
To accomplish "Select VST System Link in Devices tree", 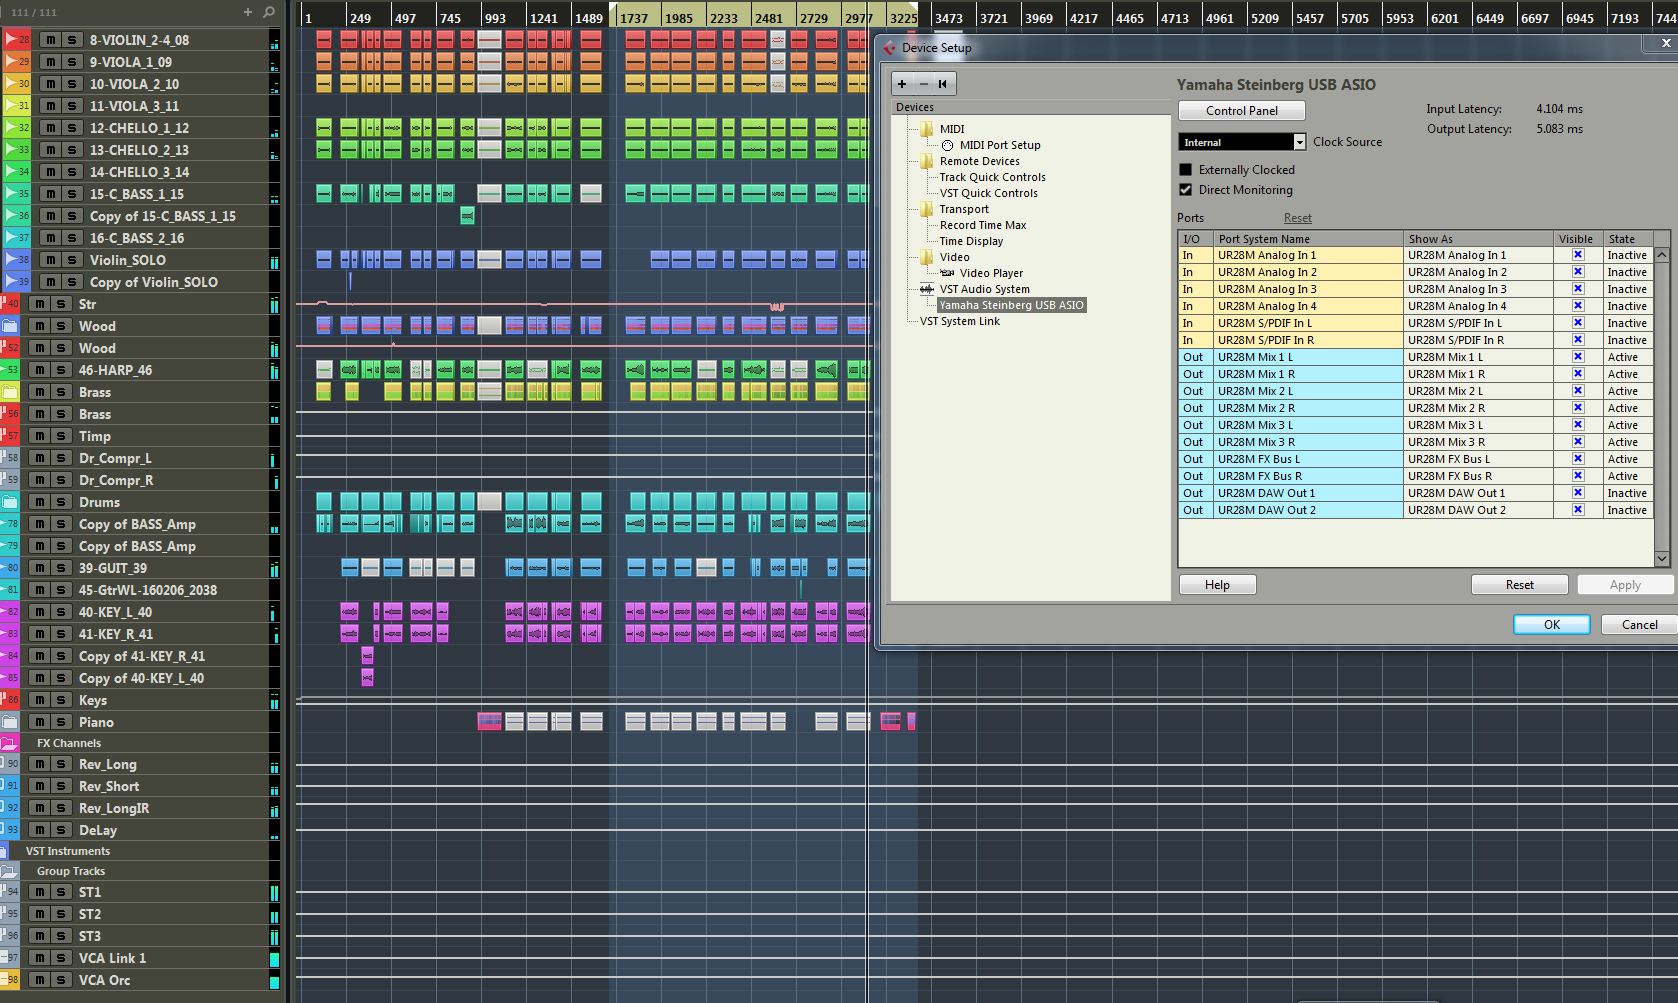I will [959, 321].
